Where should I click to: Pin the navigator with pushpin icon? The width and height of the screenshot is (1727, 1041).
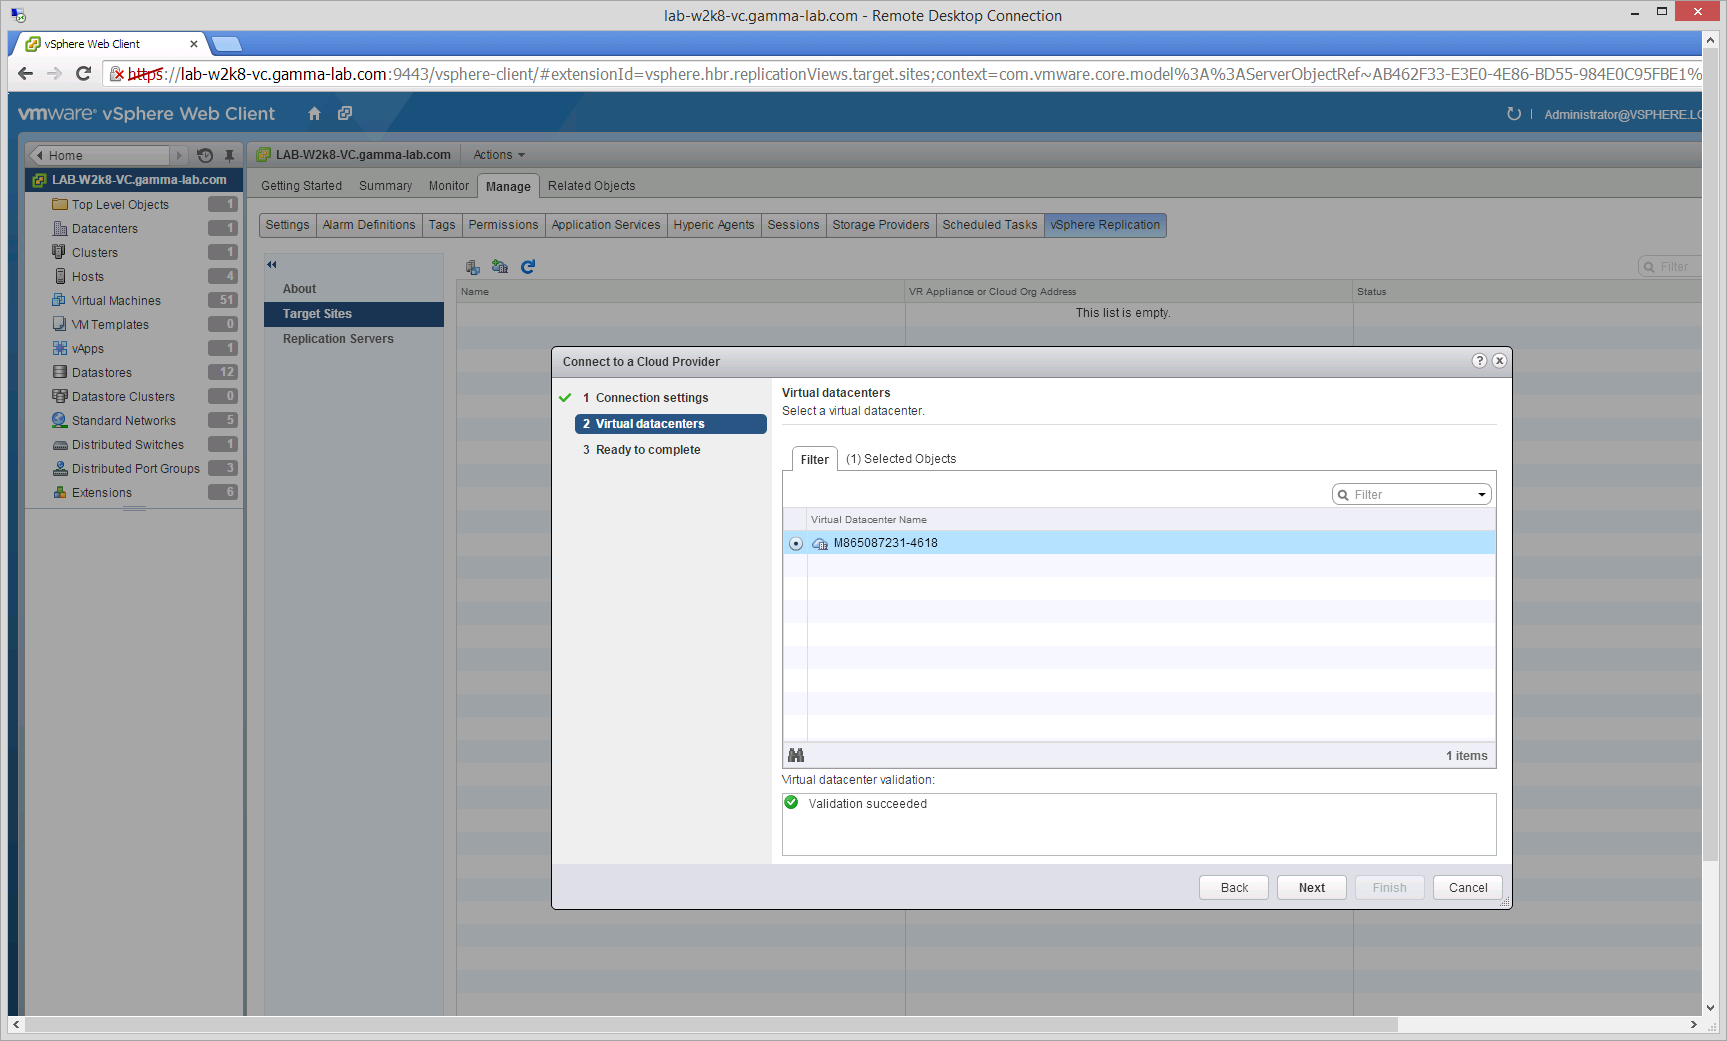229,155
